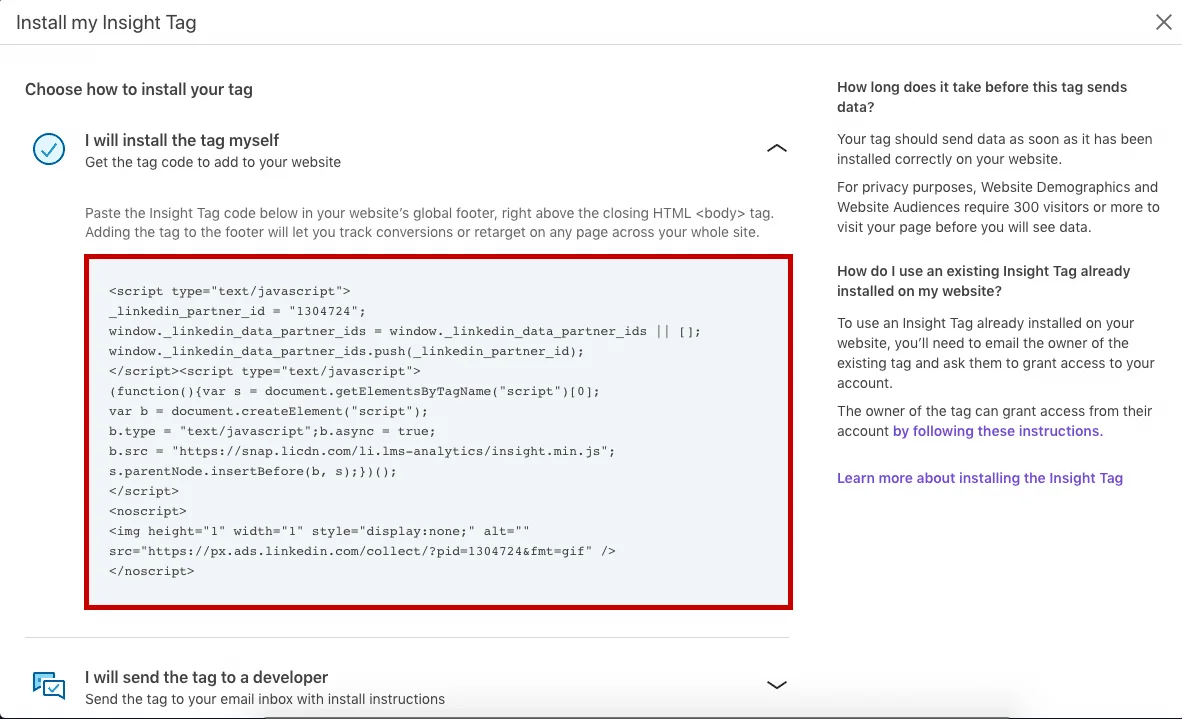The width and height of the screenshot is (1182, 719).
Task: Click the send-to-developer chat icon
Action: tap(49, 685)
